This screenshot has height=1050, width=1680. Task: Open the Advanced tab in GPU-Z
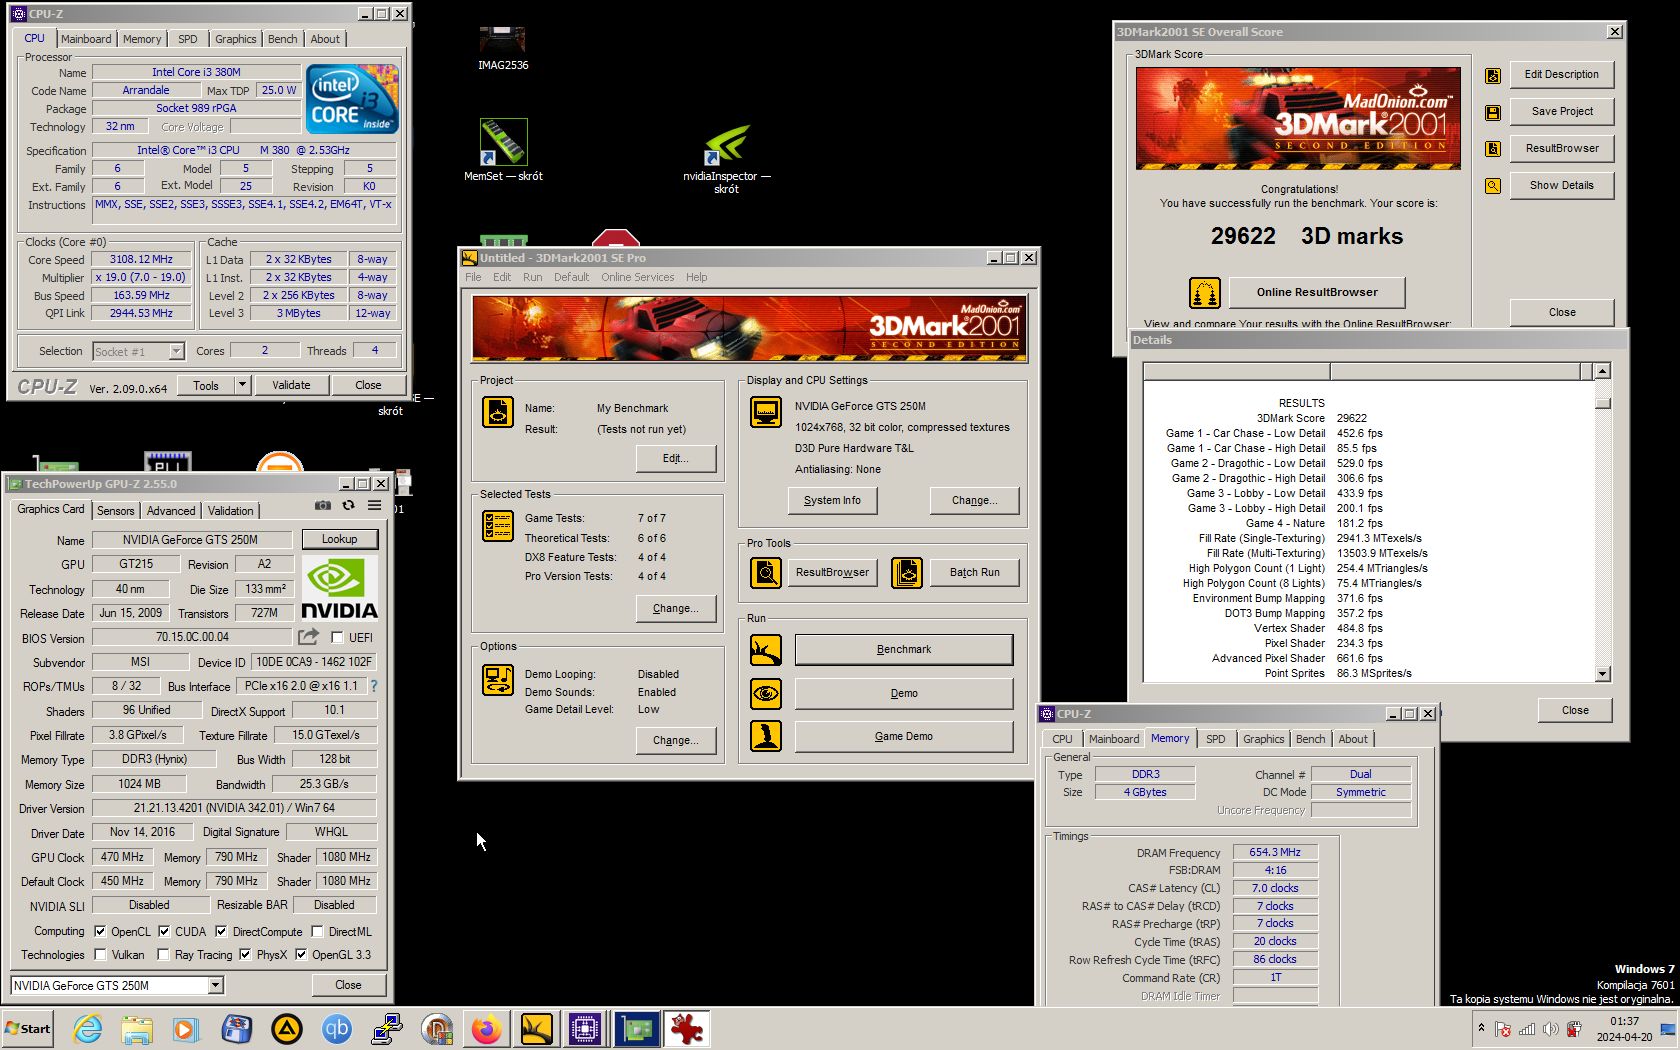tap(171, 511)
